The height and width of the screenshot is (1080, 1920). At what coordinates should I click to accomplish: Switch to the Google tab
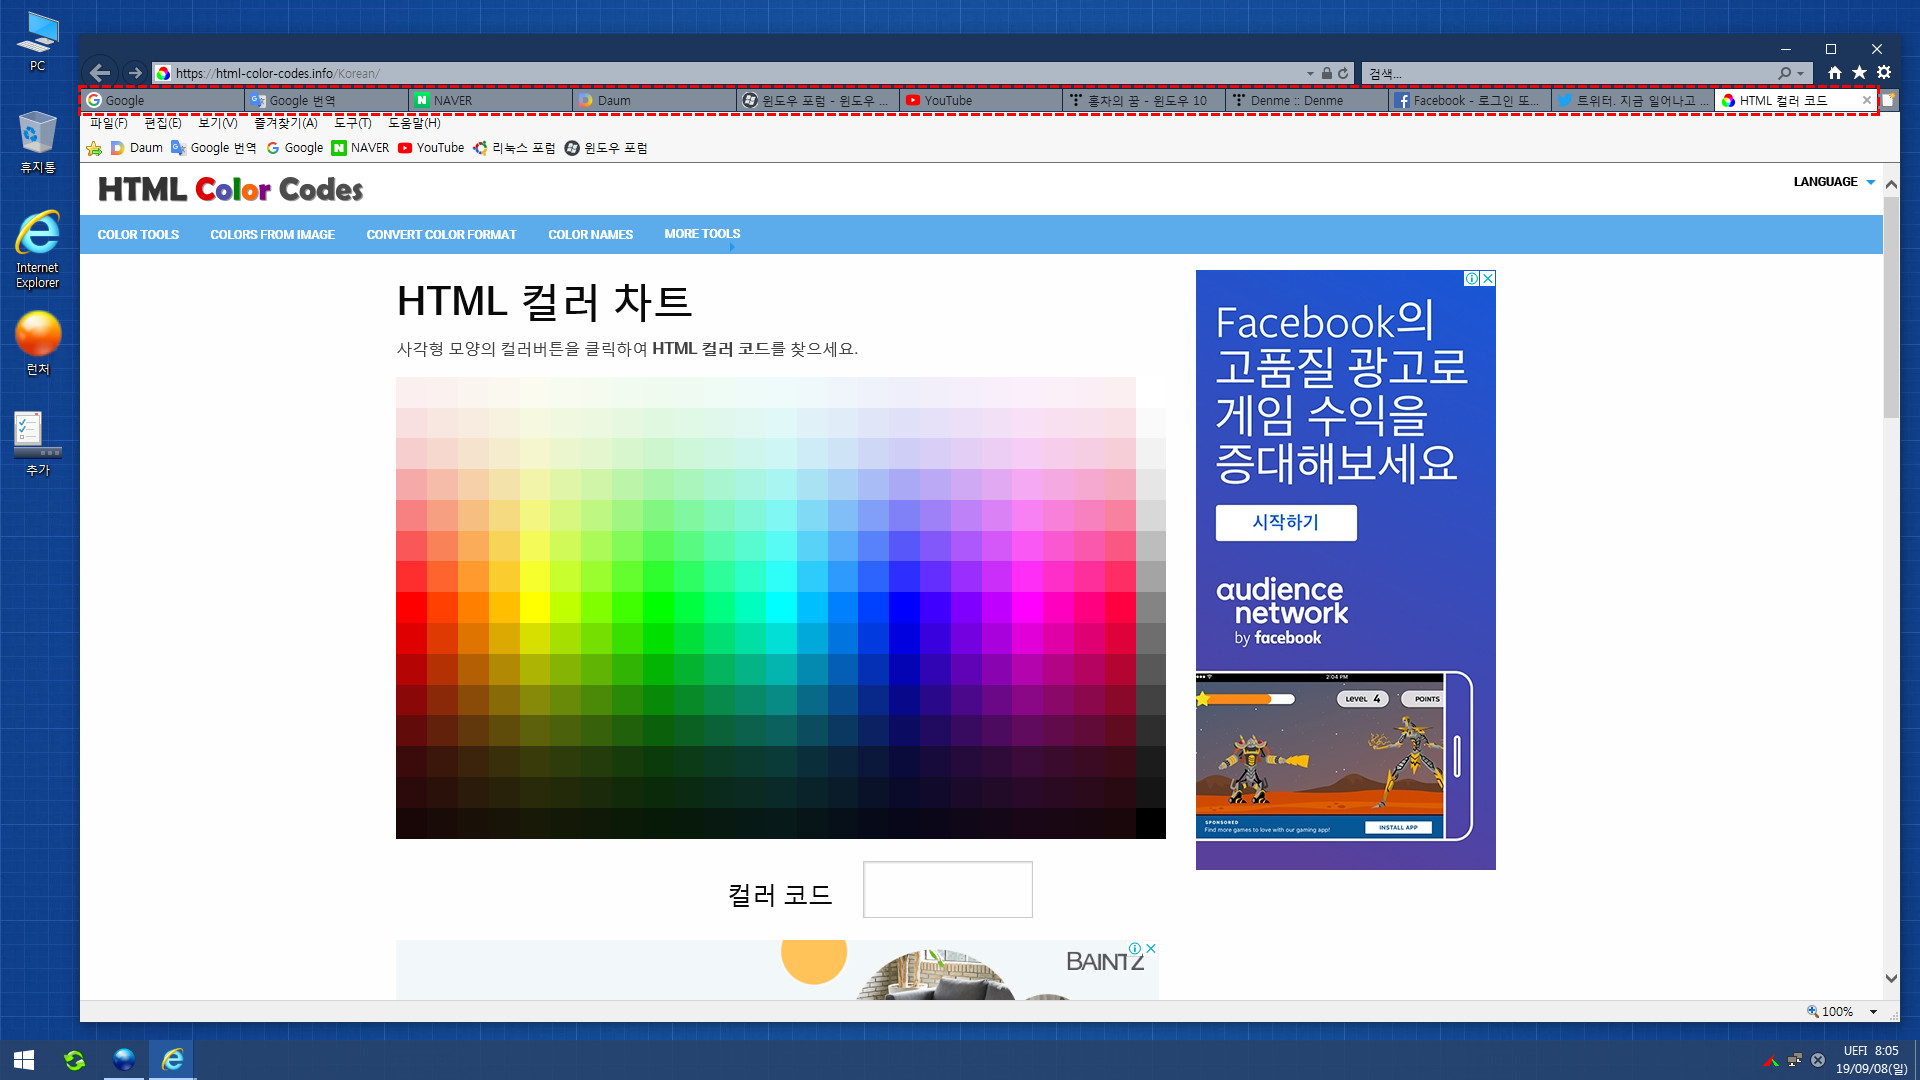coord(164,100)
